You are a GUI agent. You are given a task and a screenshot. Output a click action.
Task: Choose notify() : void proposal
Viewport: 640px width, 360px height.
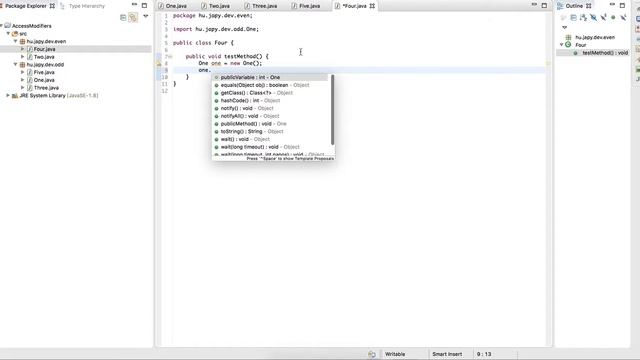tap(270, 109)
